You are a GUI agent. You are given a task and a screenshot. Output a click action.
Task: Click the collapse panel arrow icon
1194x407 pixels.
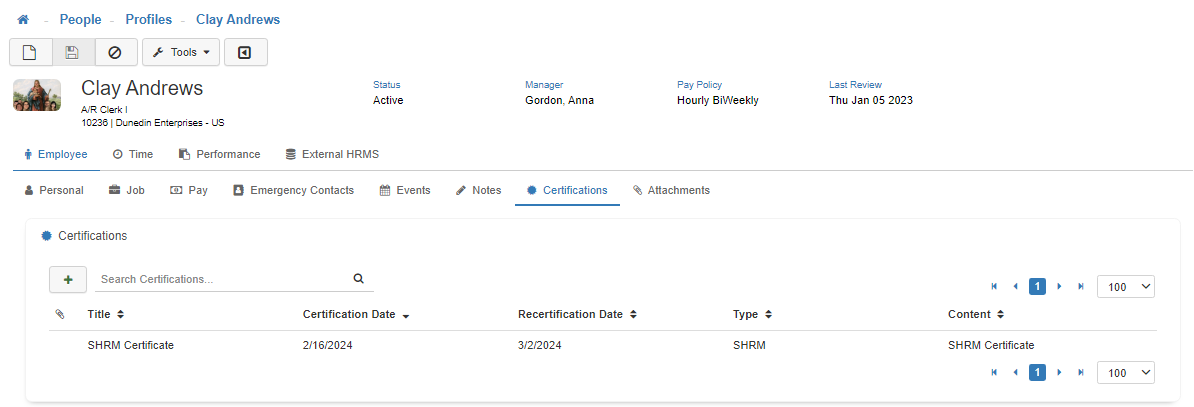pos(245,52)
